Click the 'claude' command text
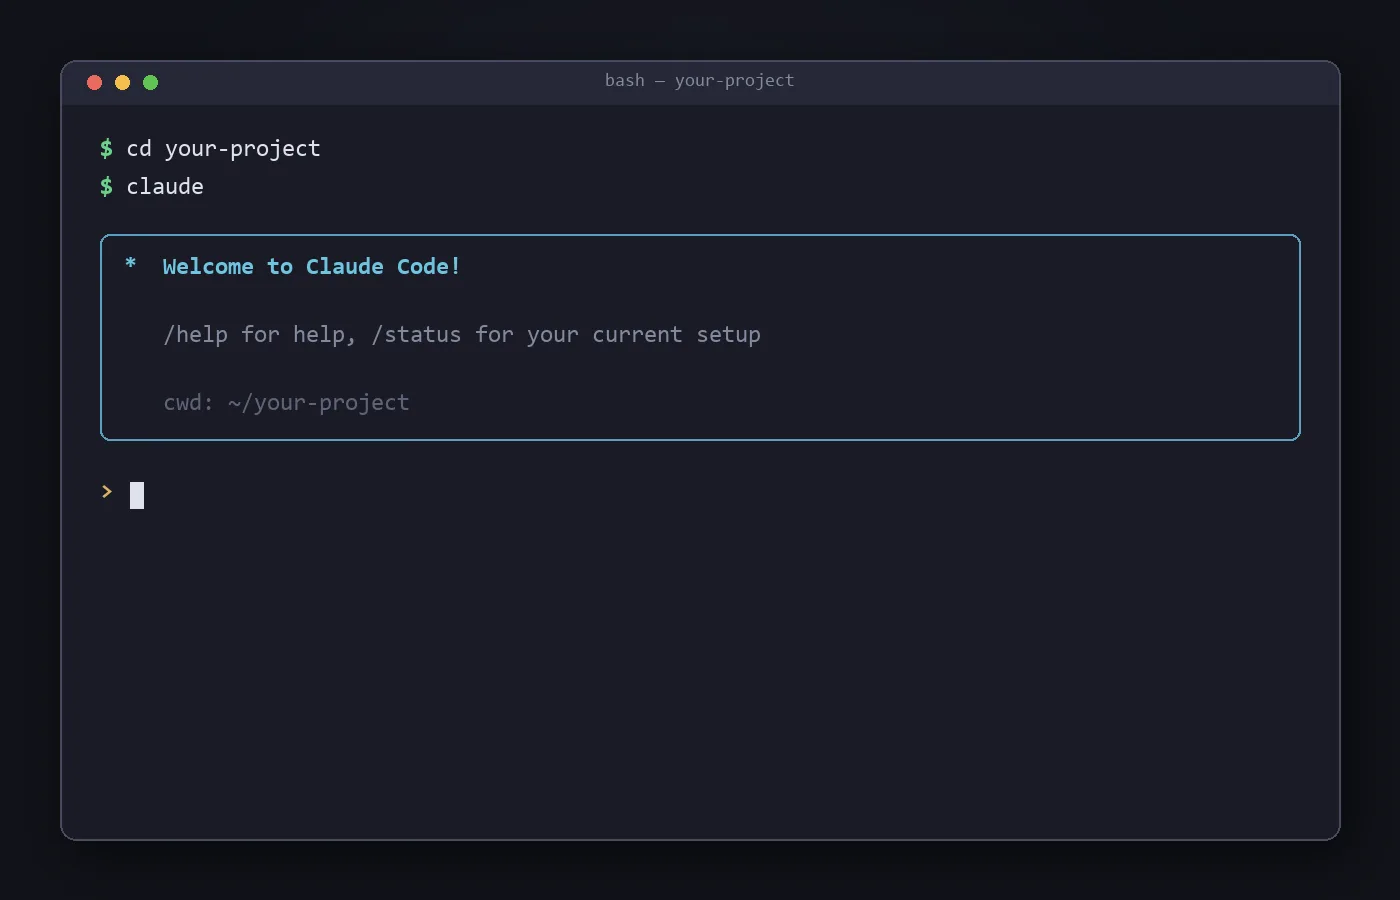Screen dimensions: 1400x900 165,187
